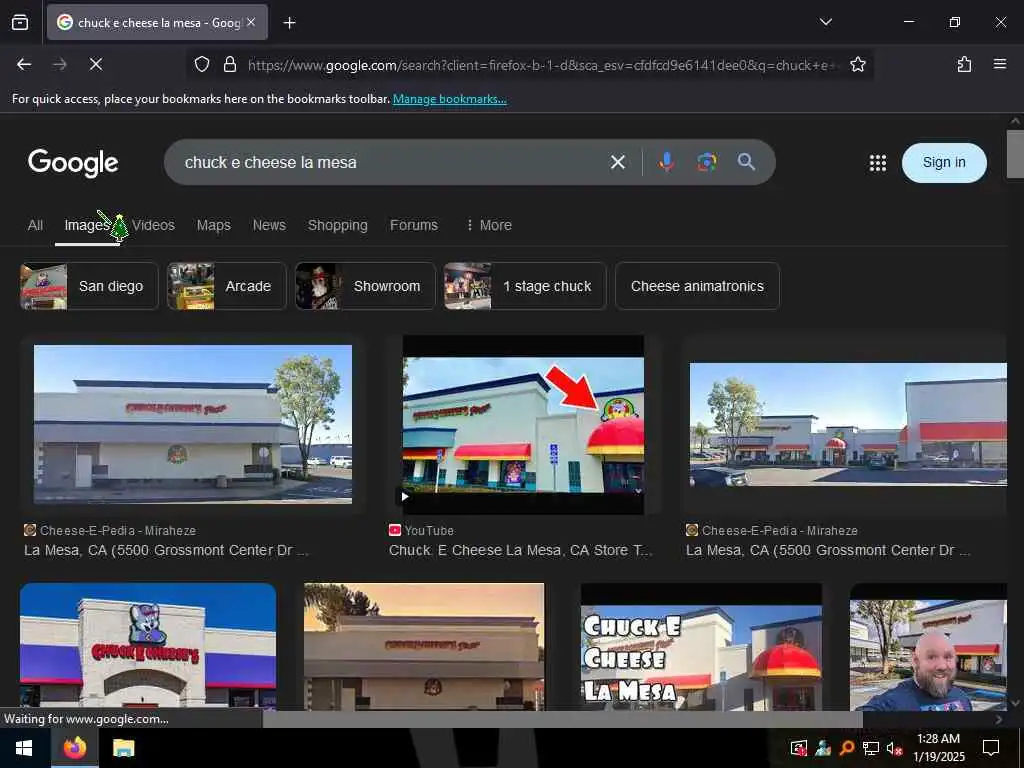The width and height of the screenshot is (1024, 768).
Task: Start voice search with the microphone
Action: pos(666,162)
